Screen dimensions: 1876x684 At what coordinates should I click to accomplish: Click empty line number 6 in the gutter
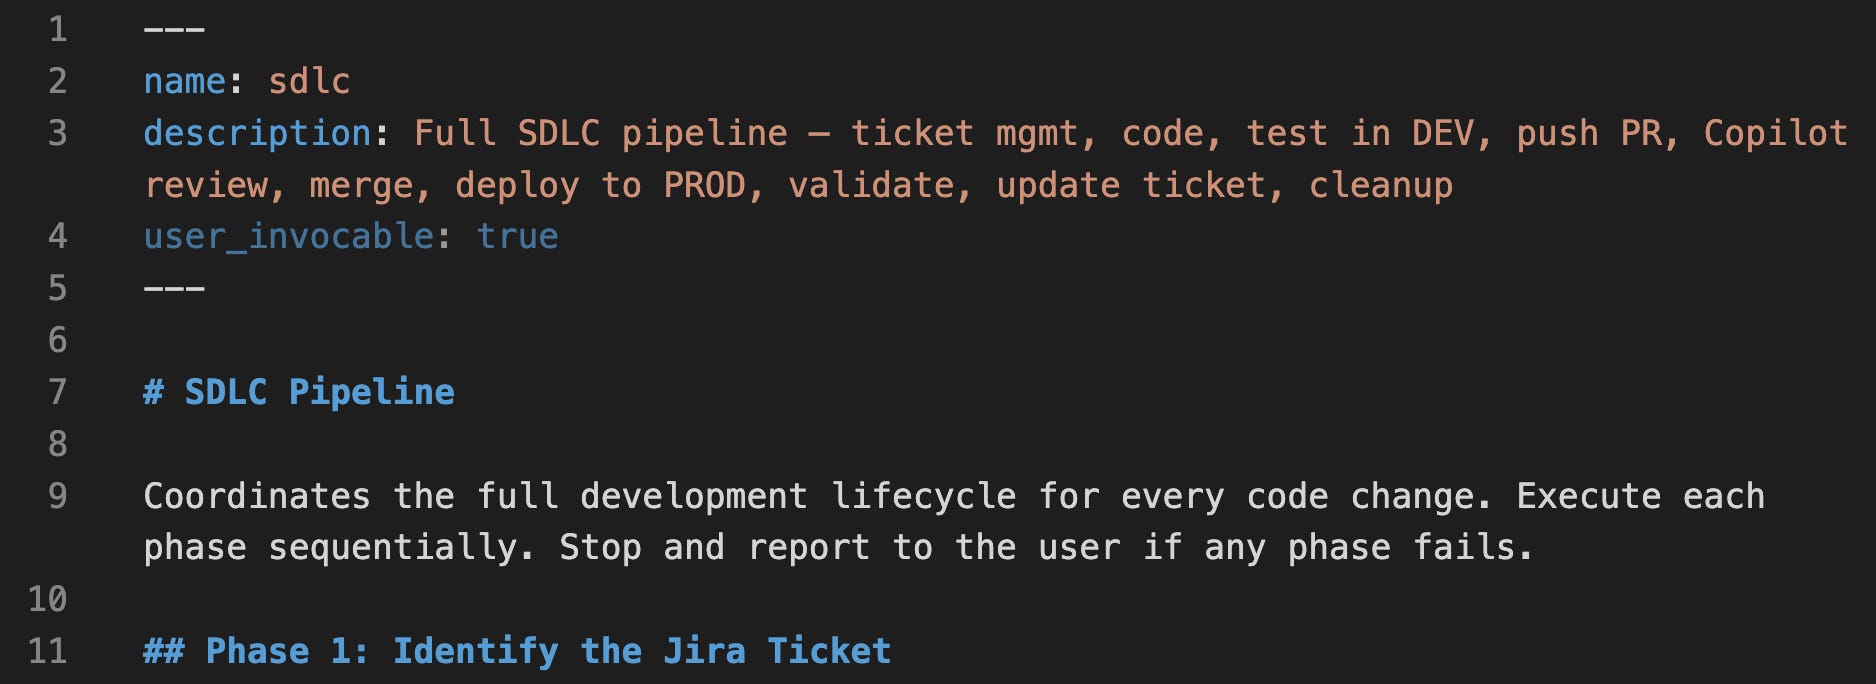pyautogui.click(x=58, y=340)
